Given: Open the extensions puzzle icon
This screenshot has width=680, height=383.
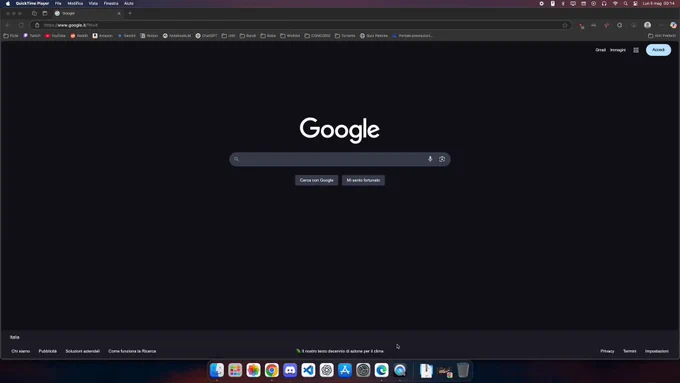Looking at the screenshot, I should 619,25.
